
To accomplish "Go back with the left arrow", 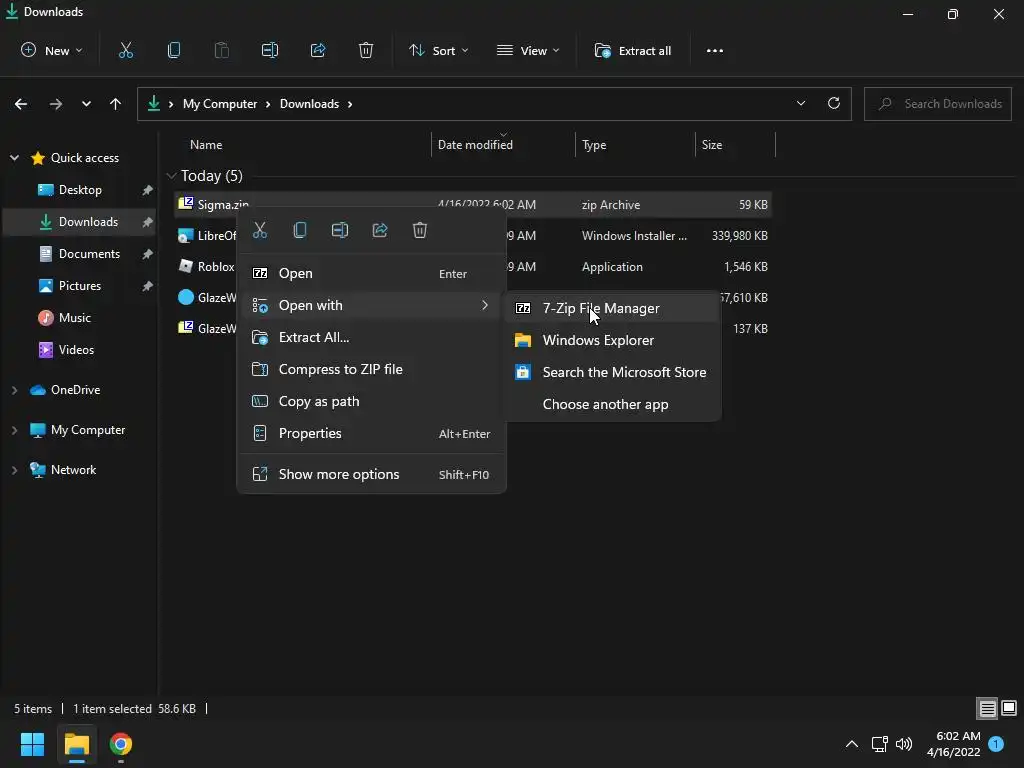I will tap(21, 104).
